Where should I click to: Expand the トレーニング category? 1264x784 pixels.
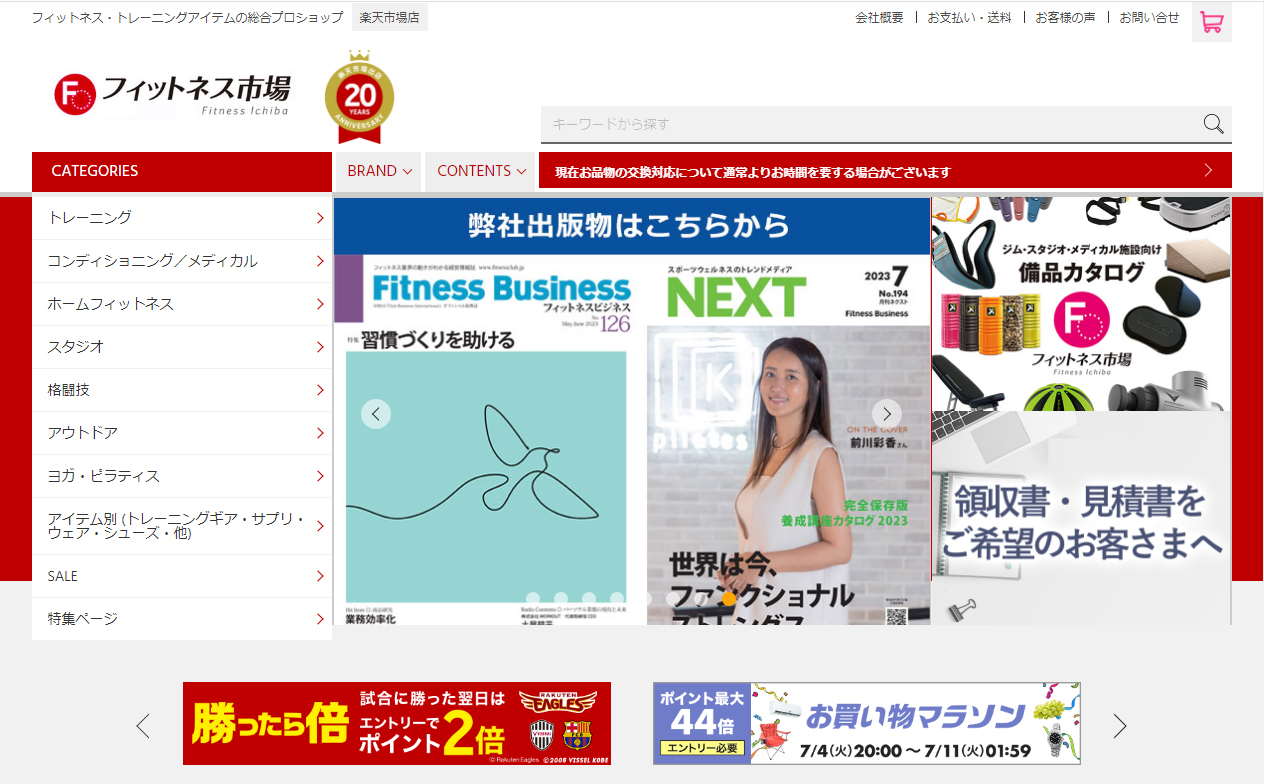(x=182, y=218)
